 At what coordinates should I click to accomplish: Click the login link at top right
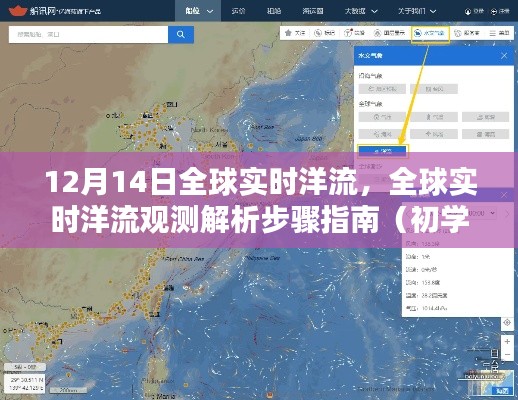pyautogui.click(x=474, y=11)
